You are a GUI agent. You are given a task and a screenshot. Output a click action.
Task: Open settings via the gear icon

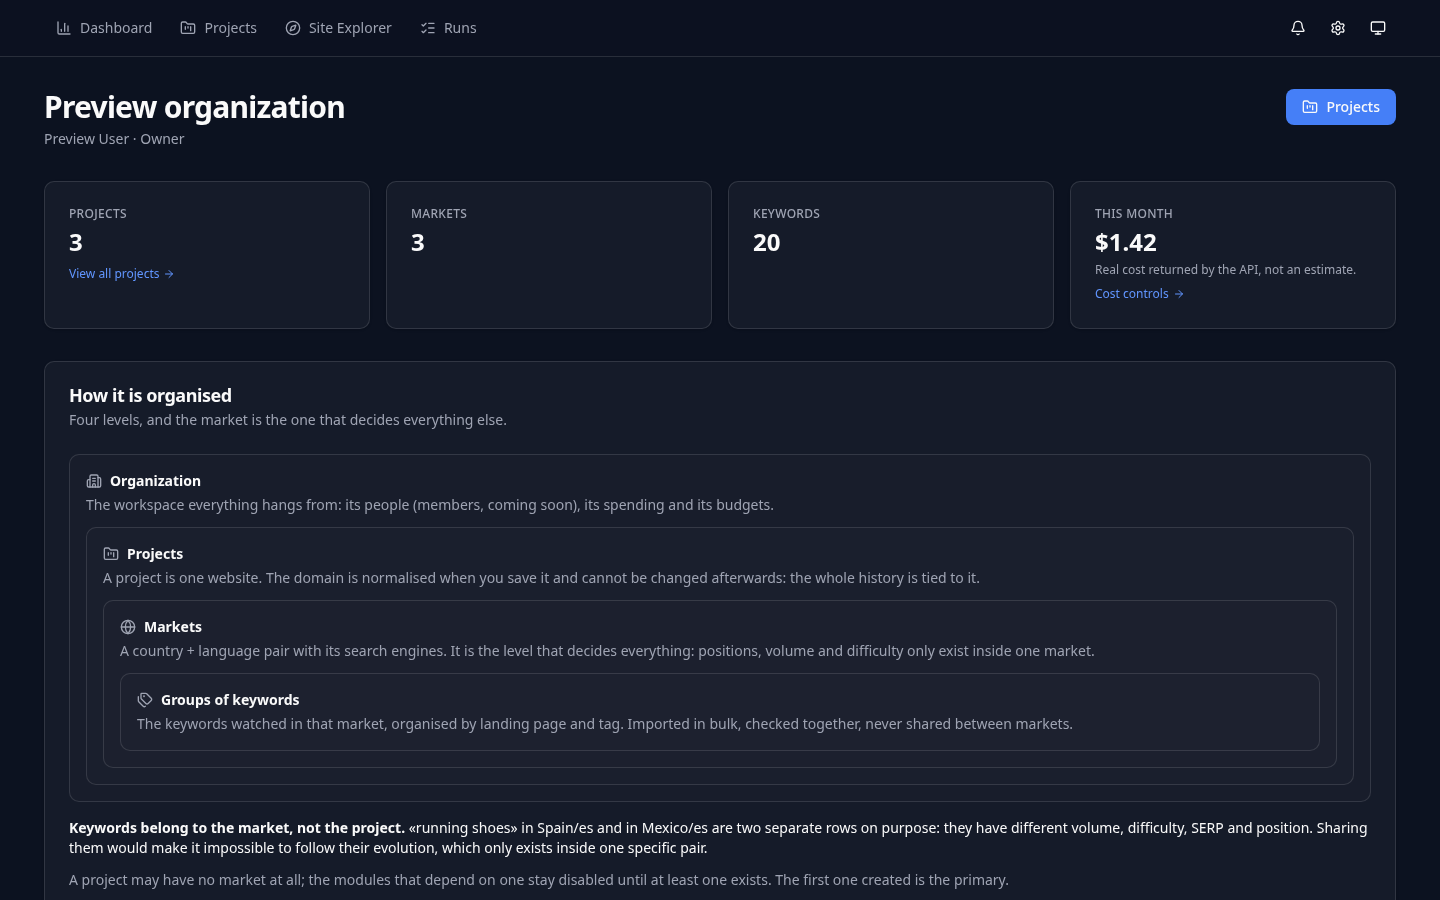(x=1338, y=28)
